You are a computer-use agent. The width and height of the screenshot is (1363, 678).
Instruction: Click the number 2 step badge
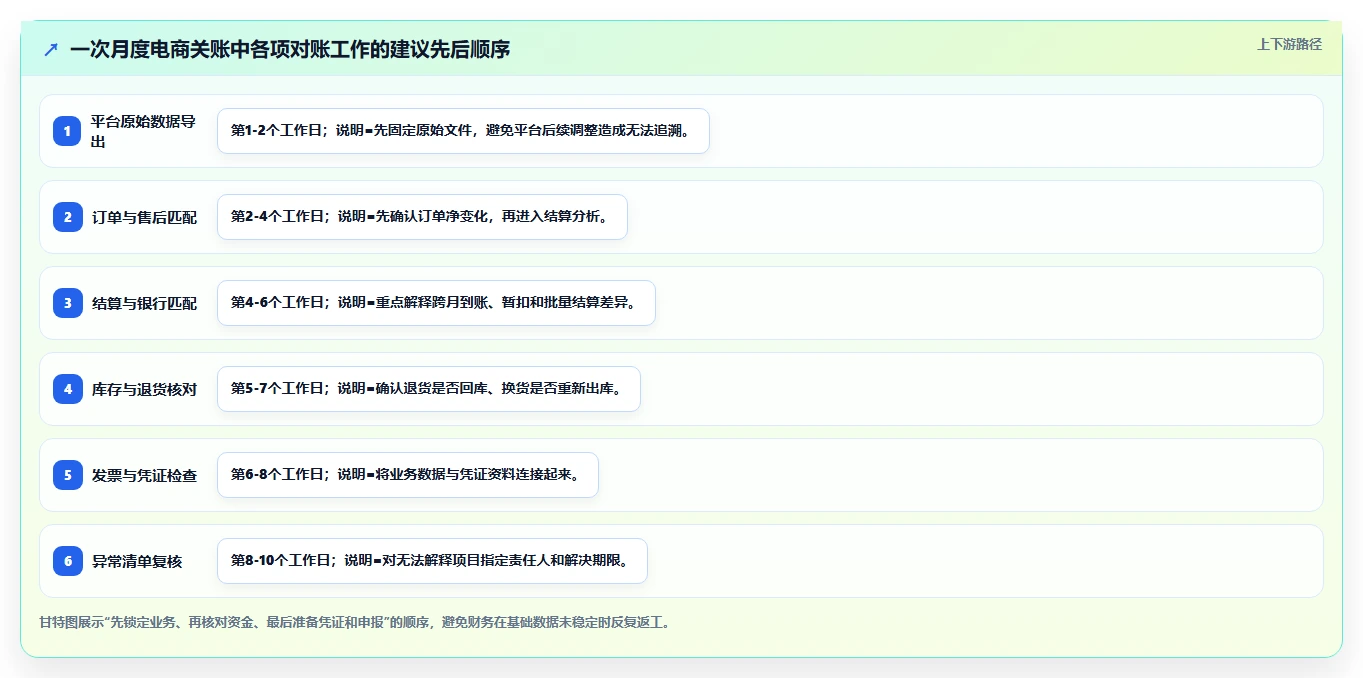click(68, 217)
